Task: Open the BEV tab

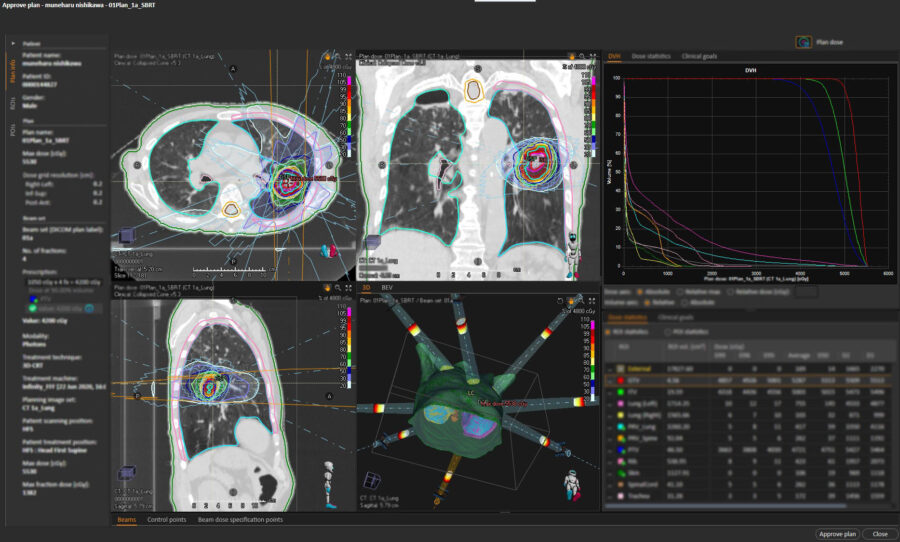Action: (387, 287)
